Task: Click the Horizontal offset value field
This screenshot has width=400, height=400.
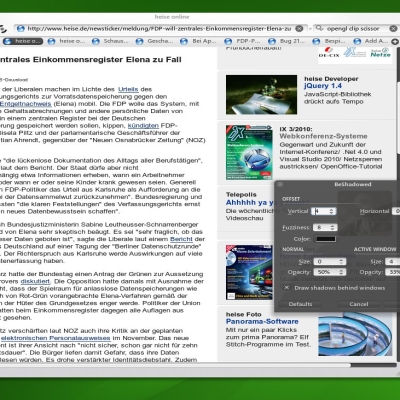Action: click(396, 211)
